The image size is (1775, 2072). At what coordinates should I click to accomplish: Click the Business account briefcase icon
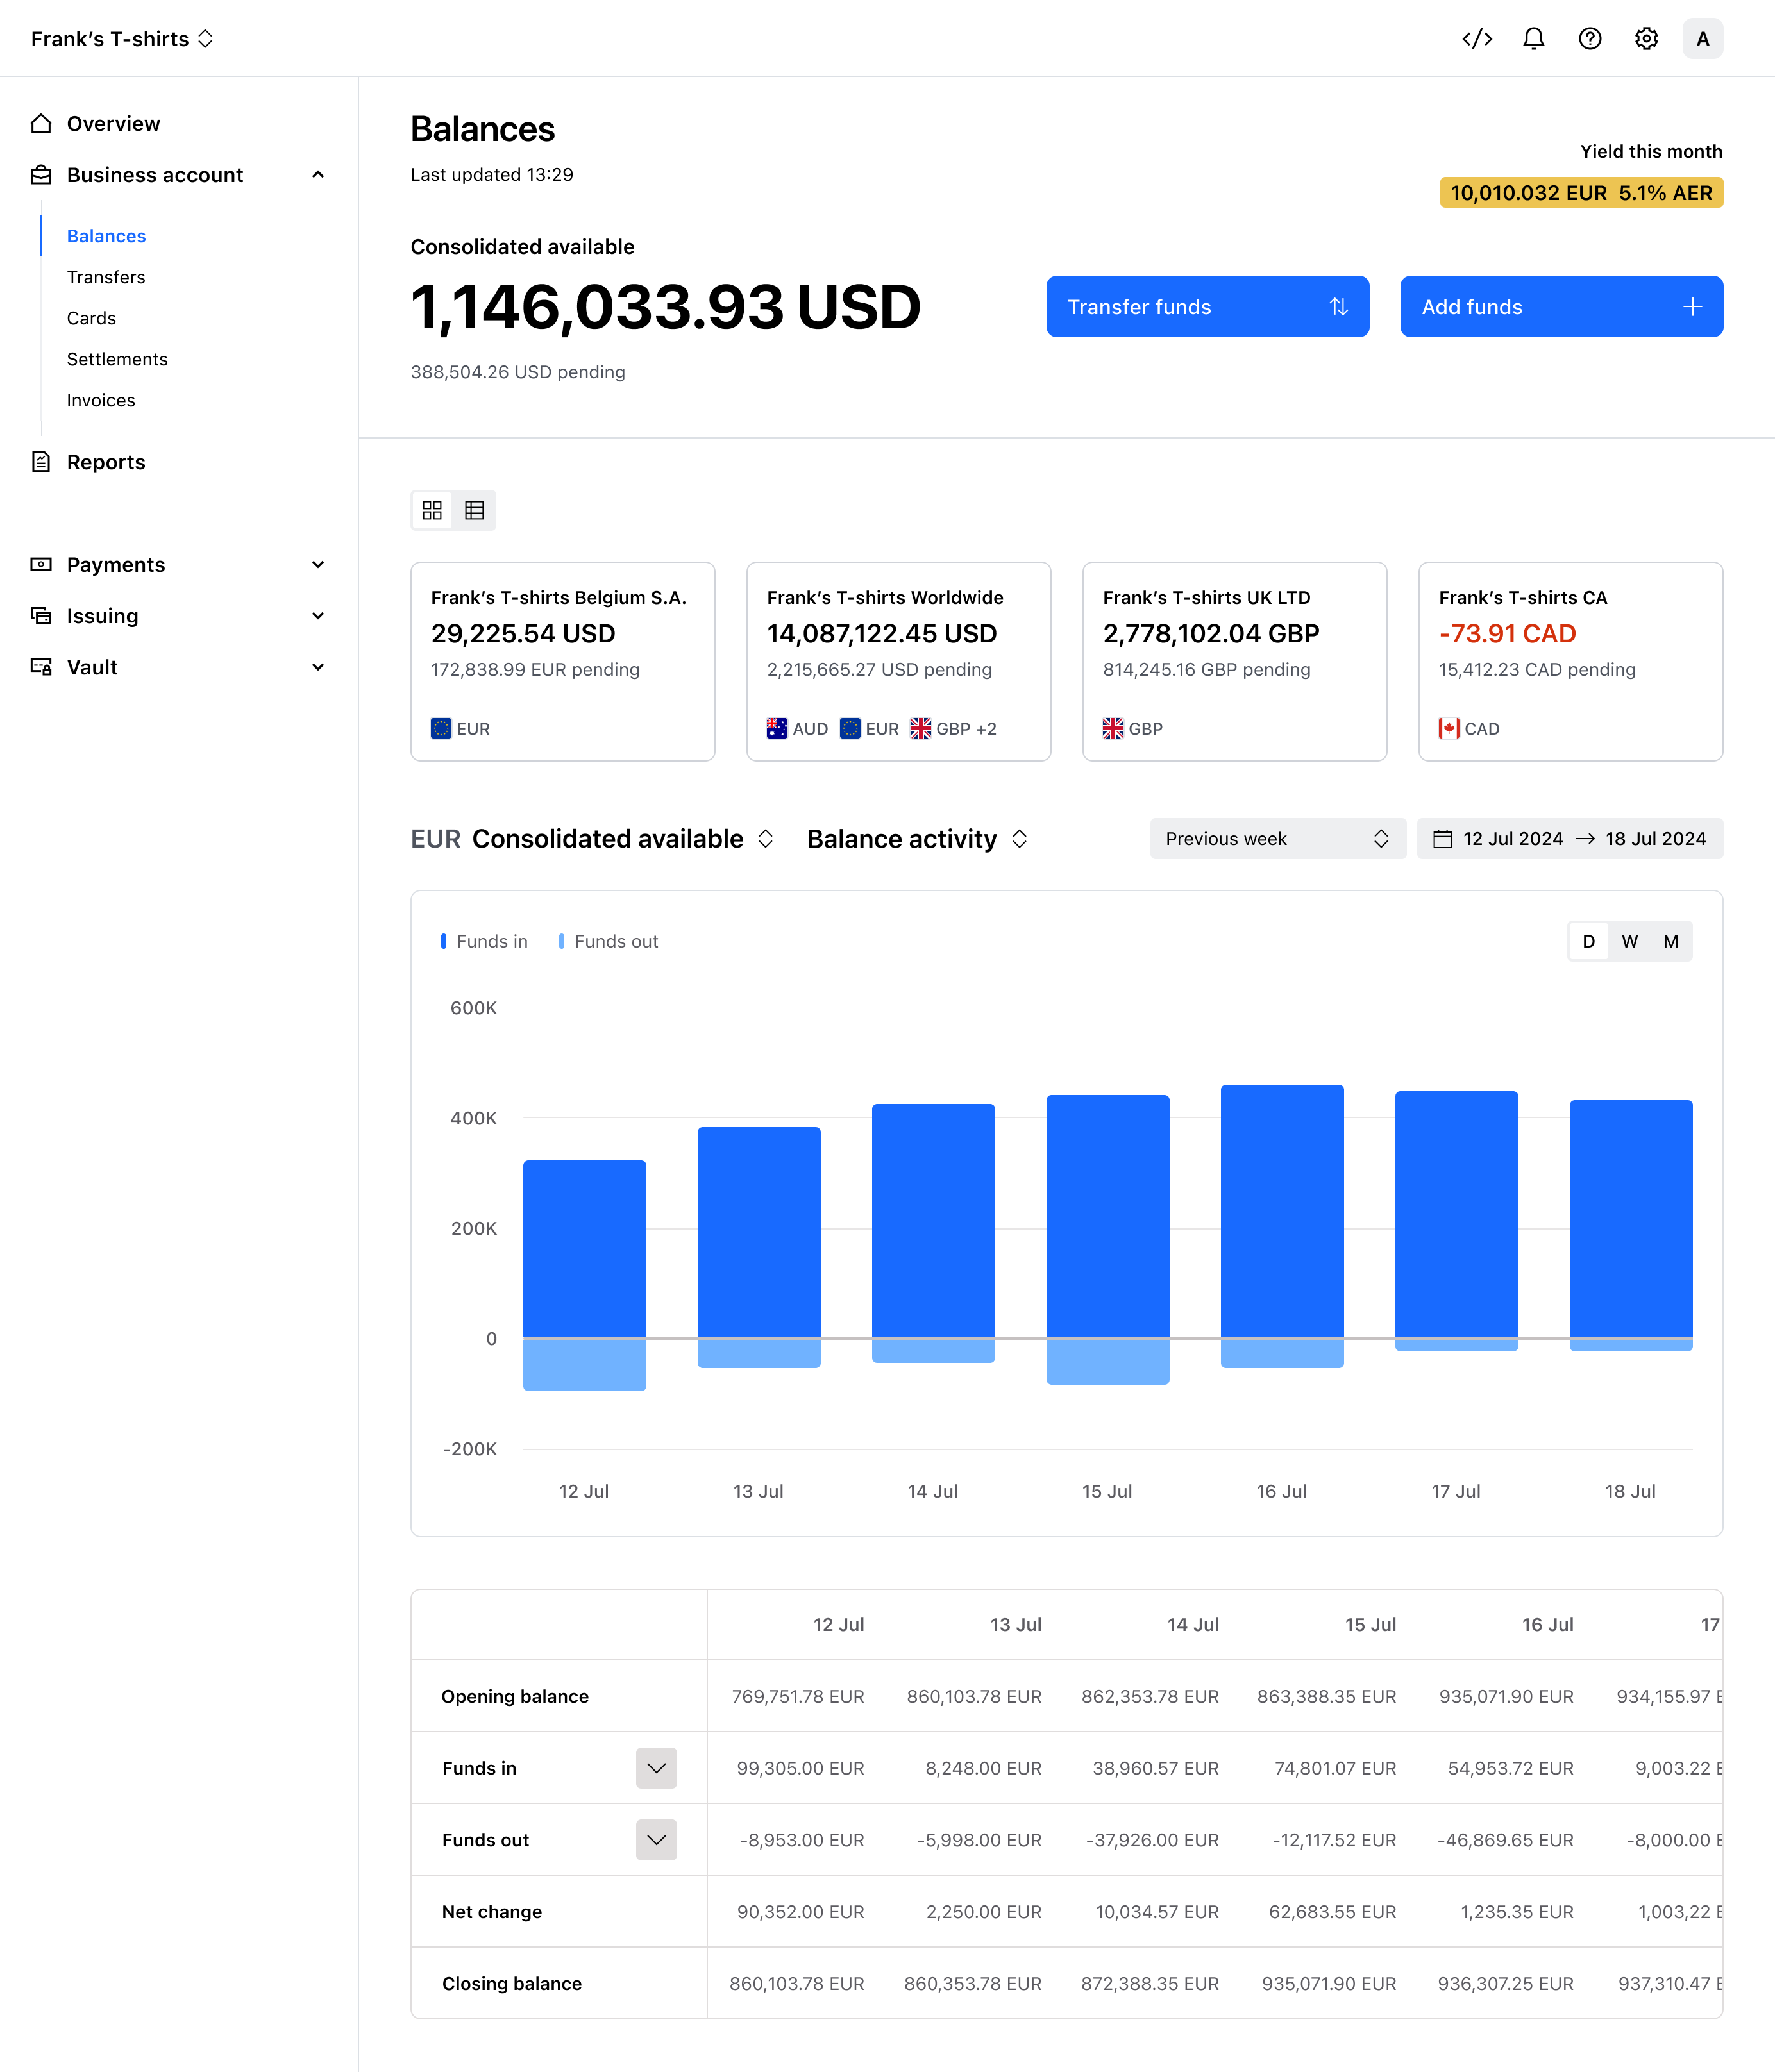[x=41, y=175]
